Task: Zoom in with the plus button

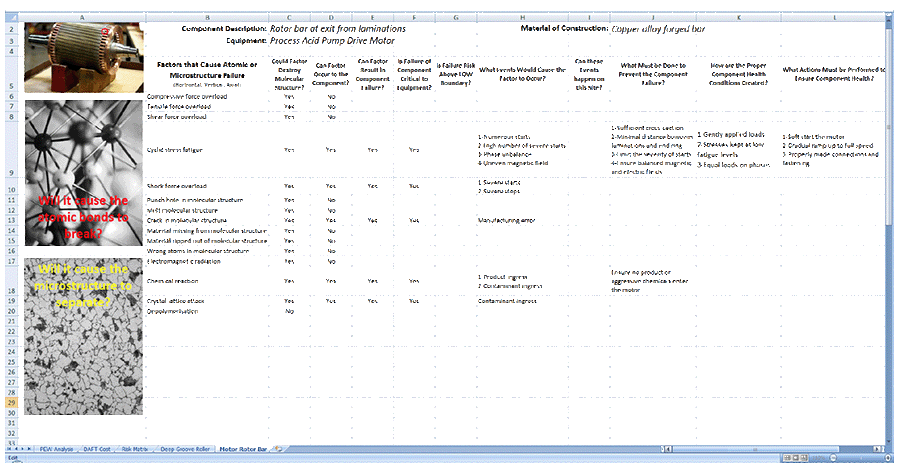Action: tap(887, 458)
